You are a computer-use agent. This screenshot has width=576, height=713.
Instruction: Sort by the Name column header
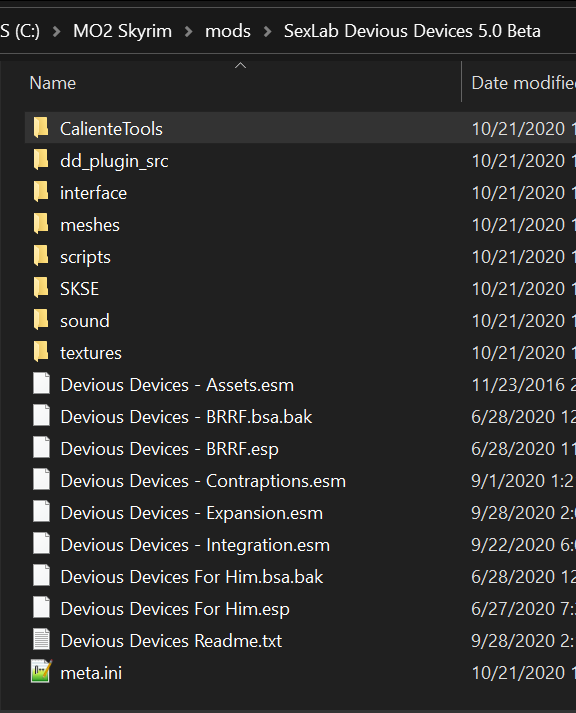pos(53,83)
